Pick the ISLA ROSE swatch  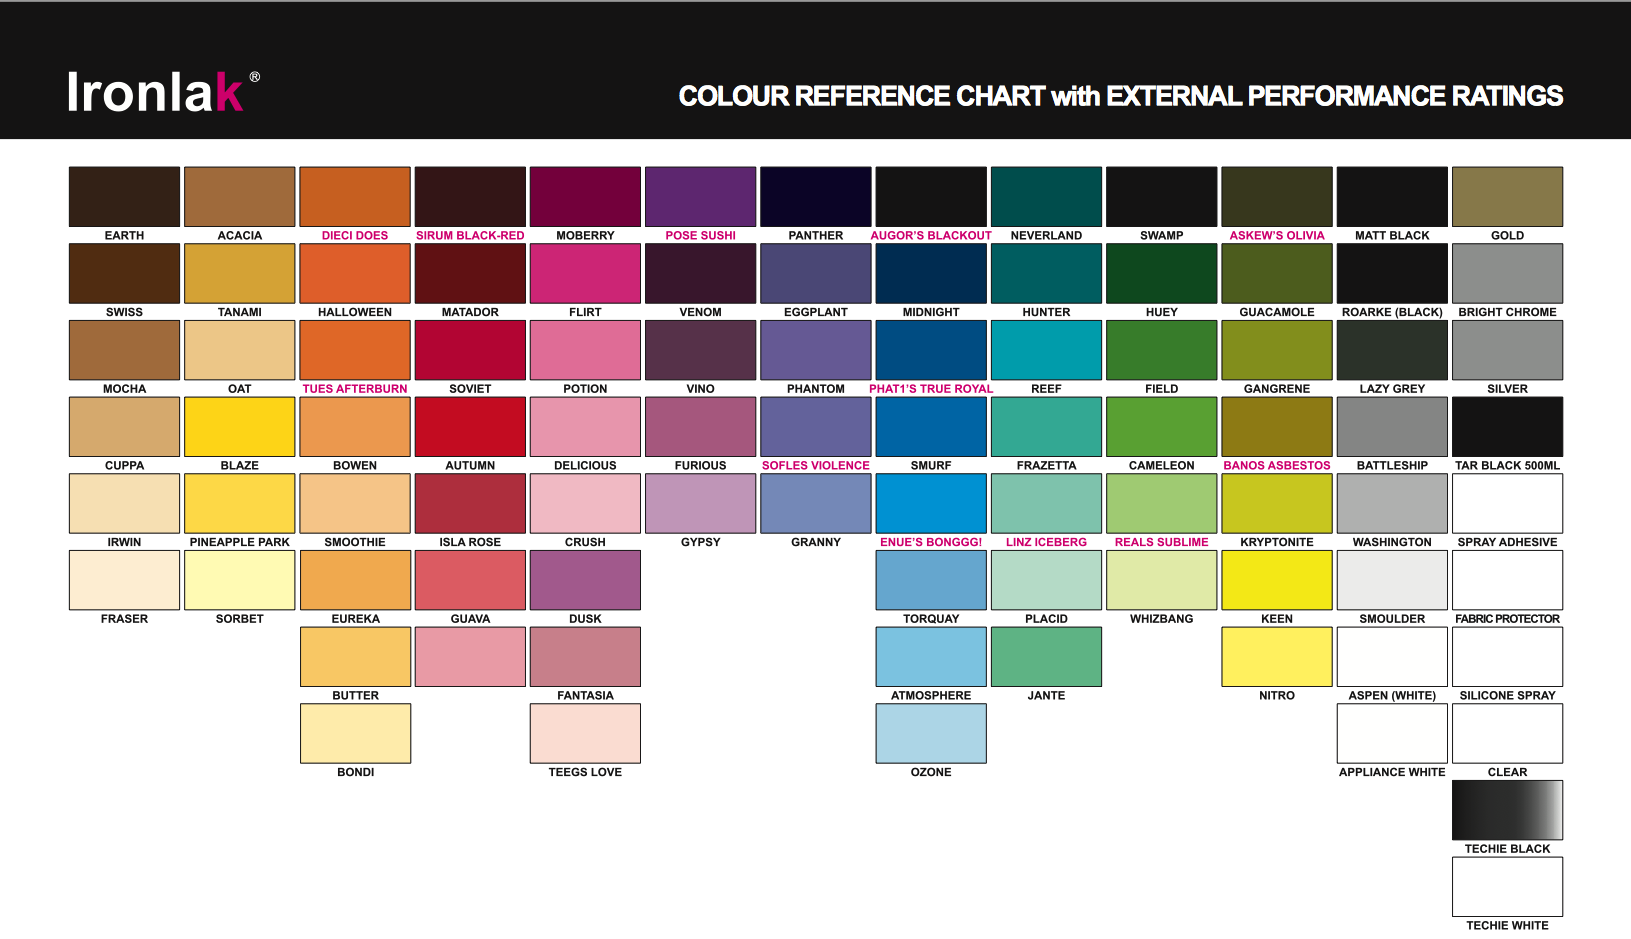pyautogui.click(x=470, y=504)
